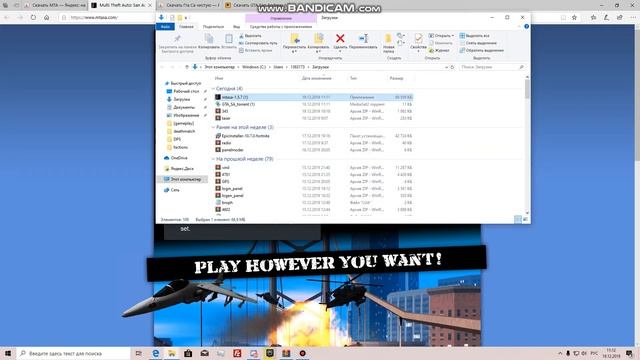Select the Вид ribbon tab
640x360 pixels.
point(236,27)
